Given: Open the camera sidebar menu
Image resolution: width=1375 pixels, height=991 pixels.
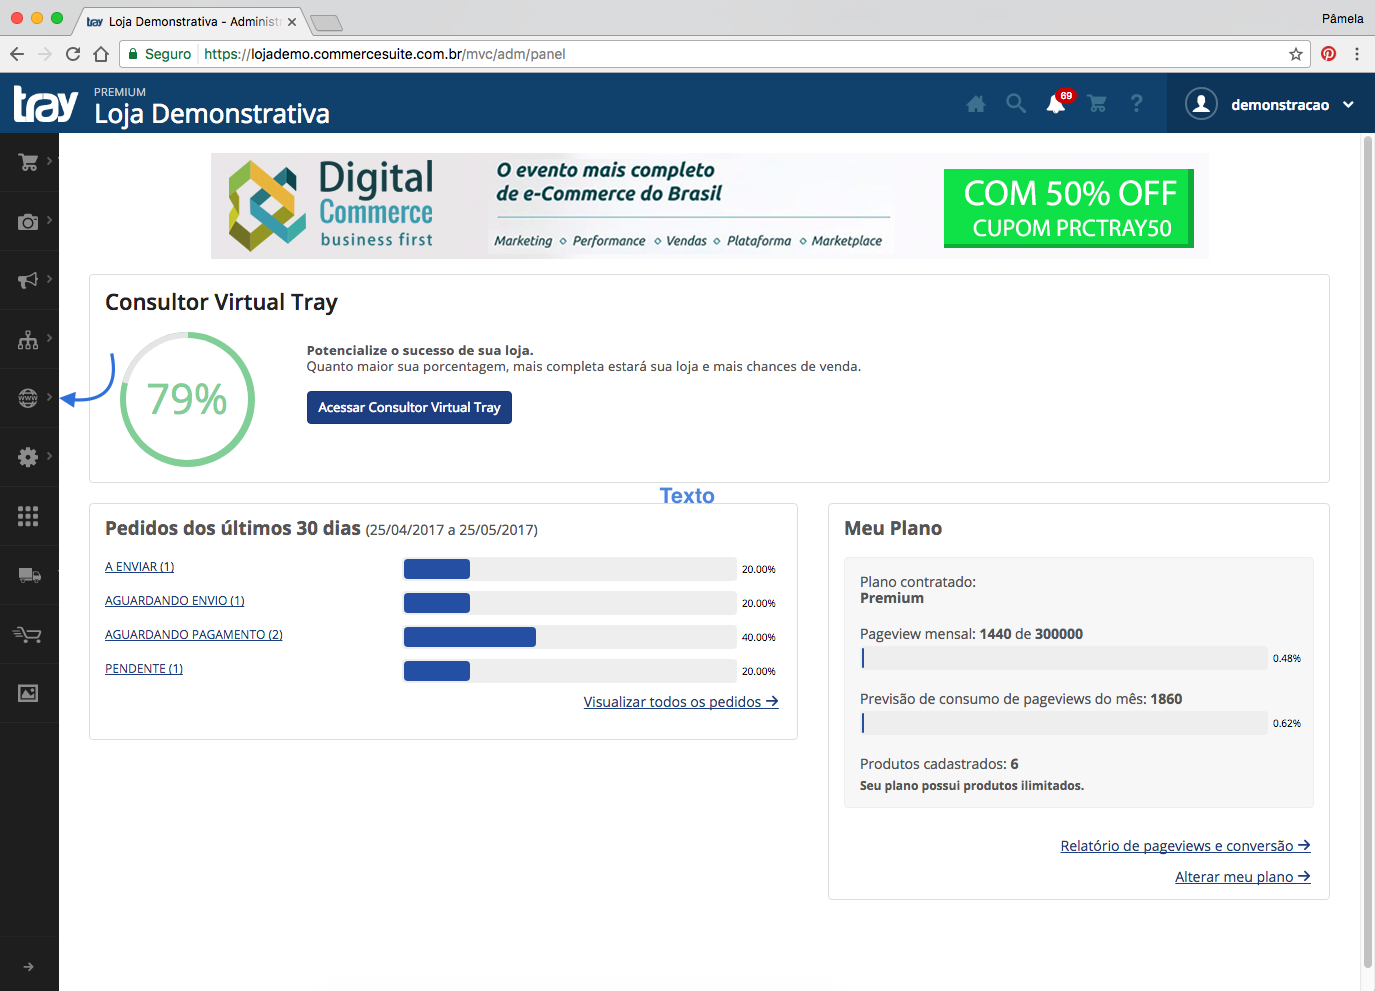Looking at the screenshot, I should coord(28,221).
